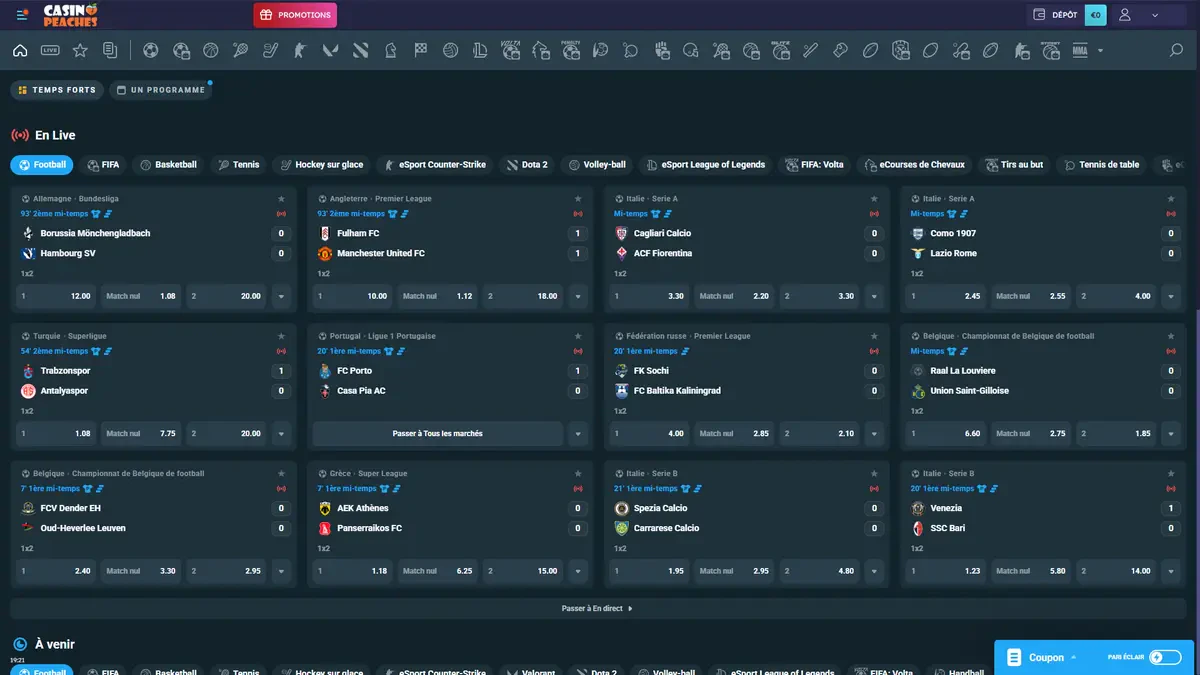Open the hamburger menu beside Casino Peaches logo

coord(23,15)
